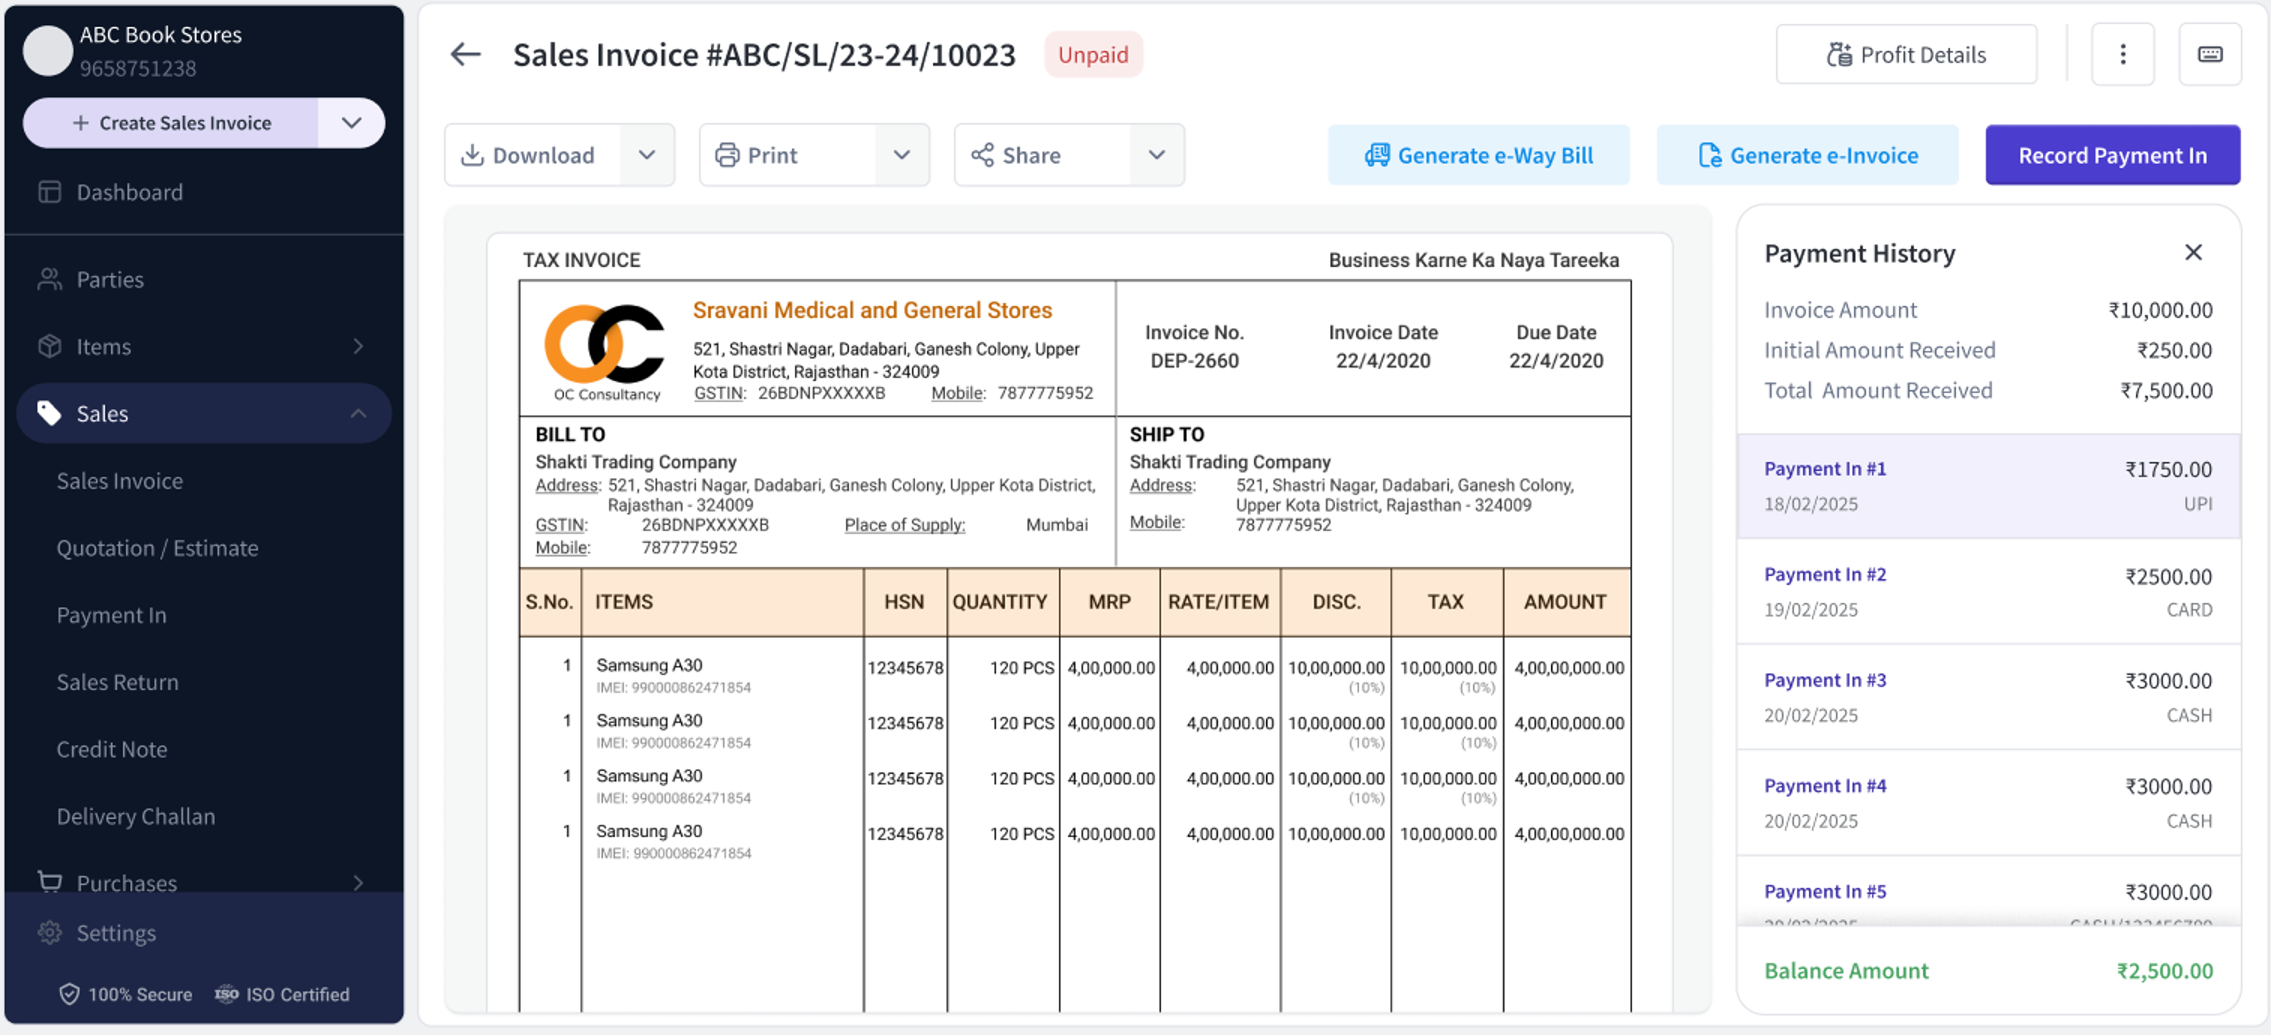The image size is (2272, 1036).
Task: Click Generate e-Way Bill
Action: pyautogui.click(x=1478, y=155)
